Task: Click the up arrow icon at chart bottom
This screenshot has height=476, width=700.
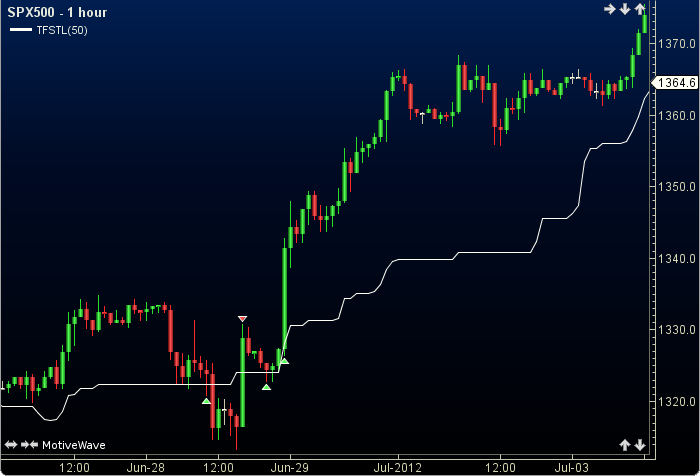Action: pyautogui.click(x=625, y=445)
